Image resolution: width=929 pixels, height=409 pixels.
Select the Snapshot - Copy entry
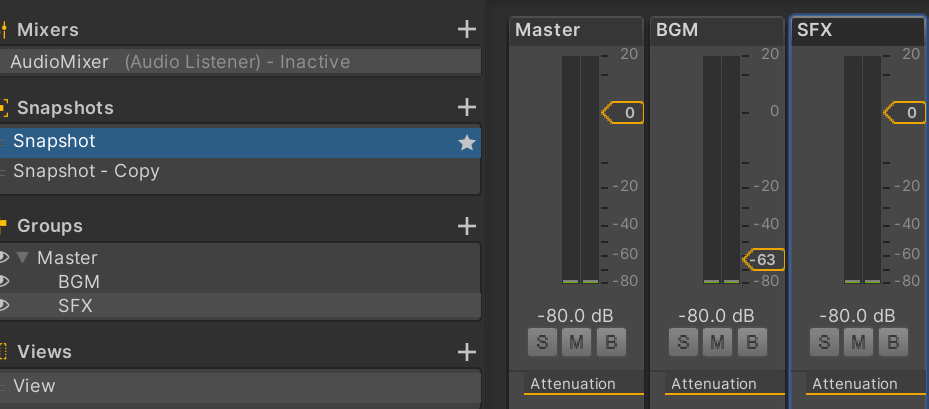(86, 171)
